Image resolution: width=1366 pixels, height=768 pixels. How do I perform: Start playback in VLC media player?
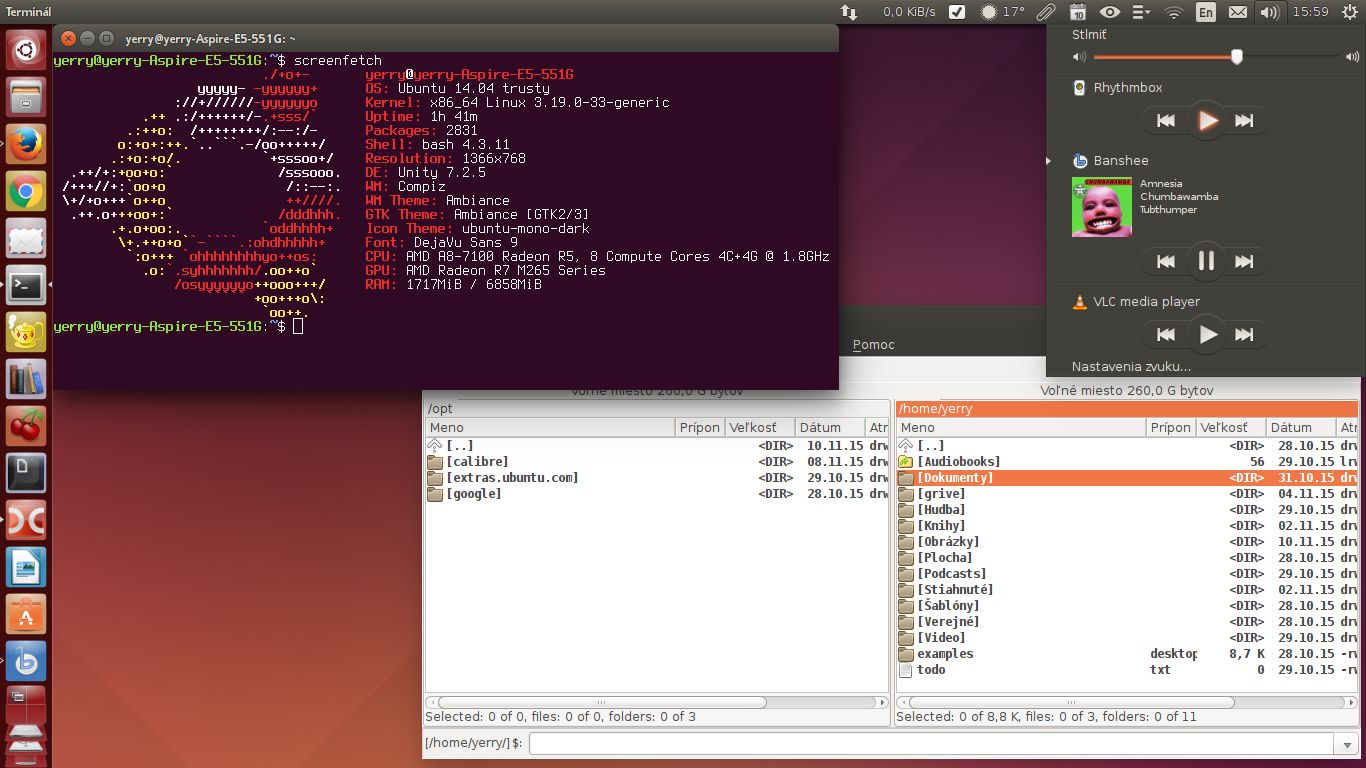(1208, 335)
